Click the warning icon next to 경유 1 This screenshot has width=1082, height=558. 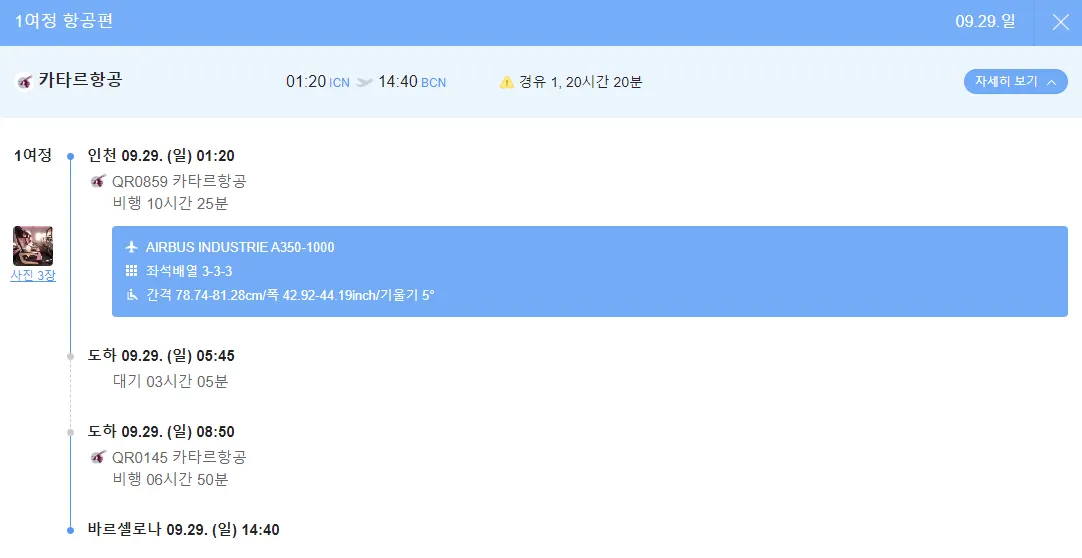pyautogui.click(x=507, y=82)
